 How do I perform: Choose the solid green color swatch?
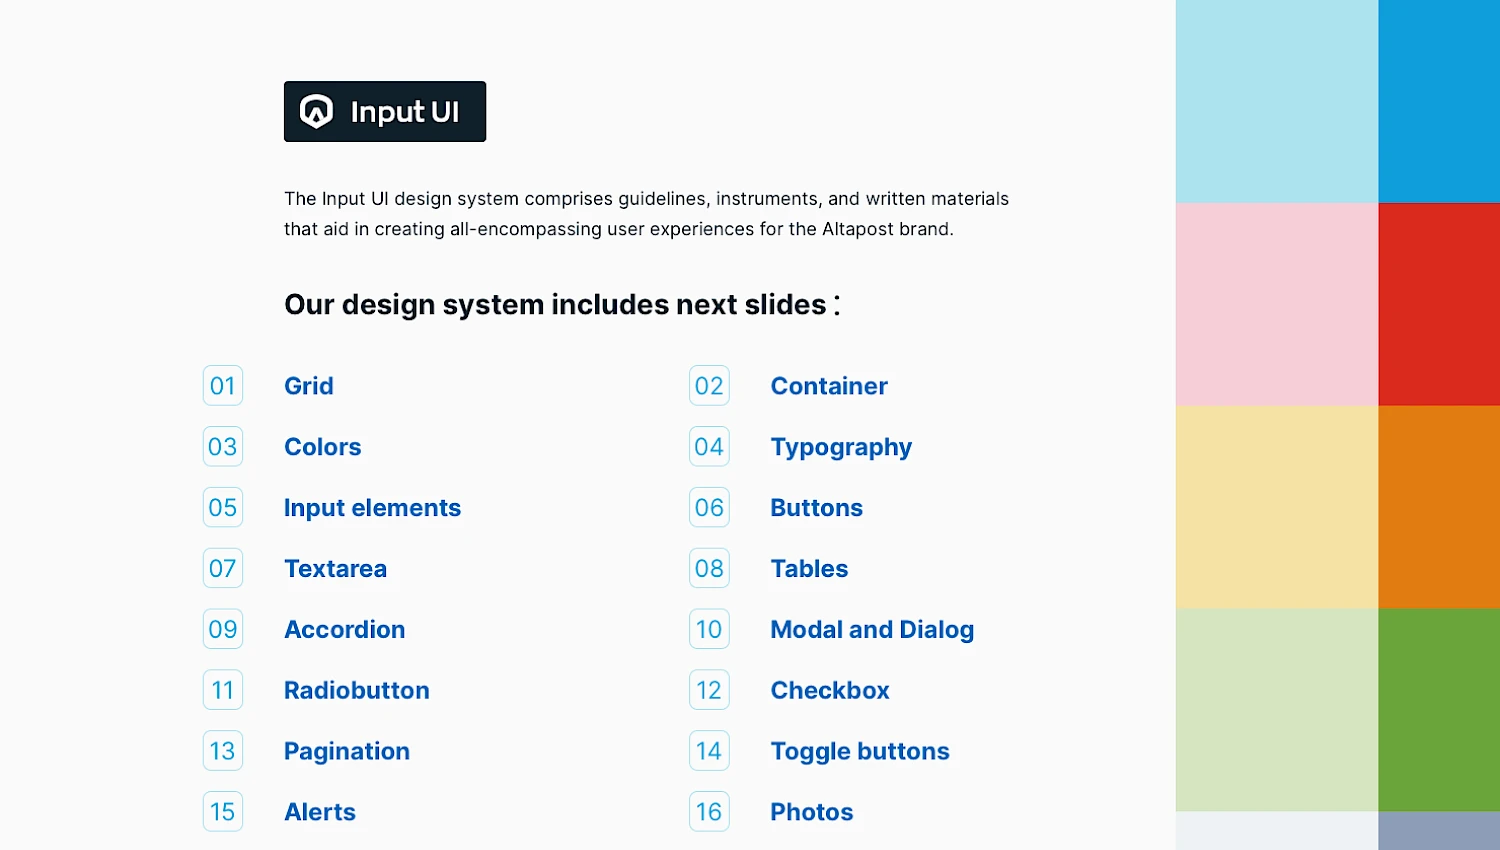(x=1439, y=709)
